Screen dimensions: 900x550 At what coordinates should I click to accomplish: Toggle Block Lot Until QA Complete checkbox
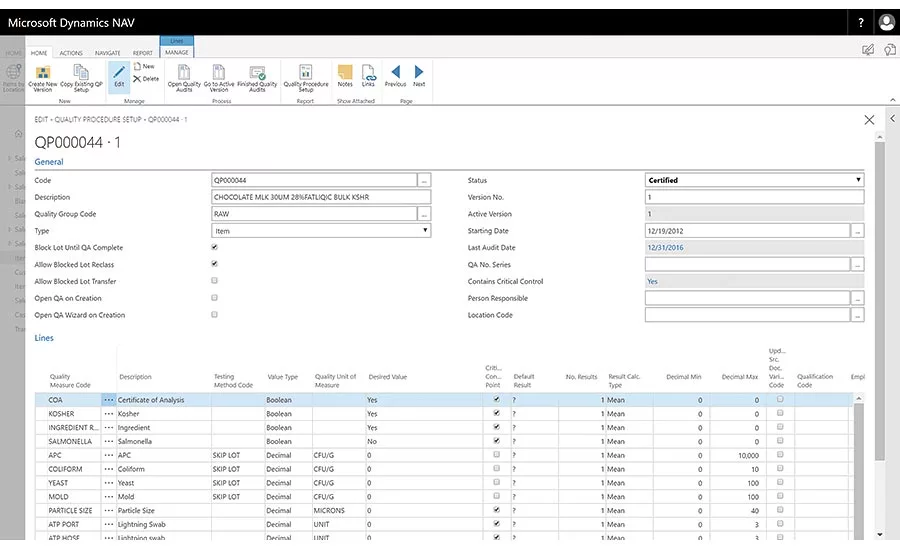coord(214,247)
